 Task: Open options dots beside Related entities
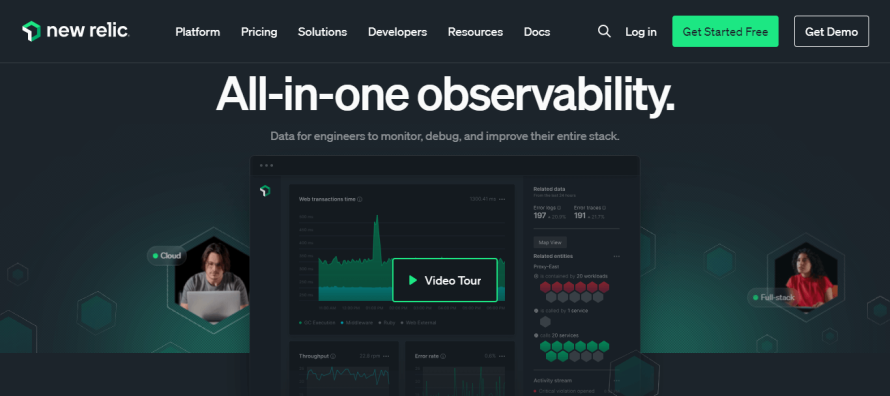616,256
